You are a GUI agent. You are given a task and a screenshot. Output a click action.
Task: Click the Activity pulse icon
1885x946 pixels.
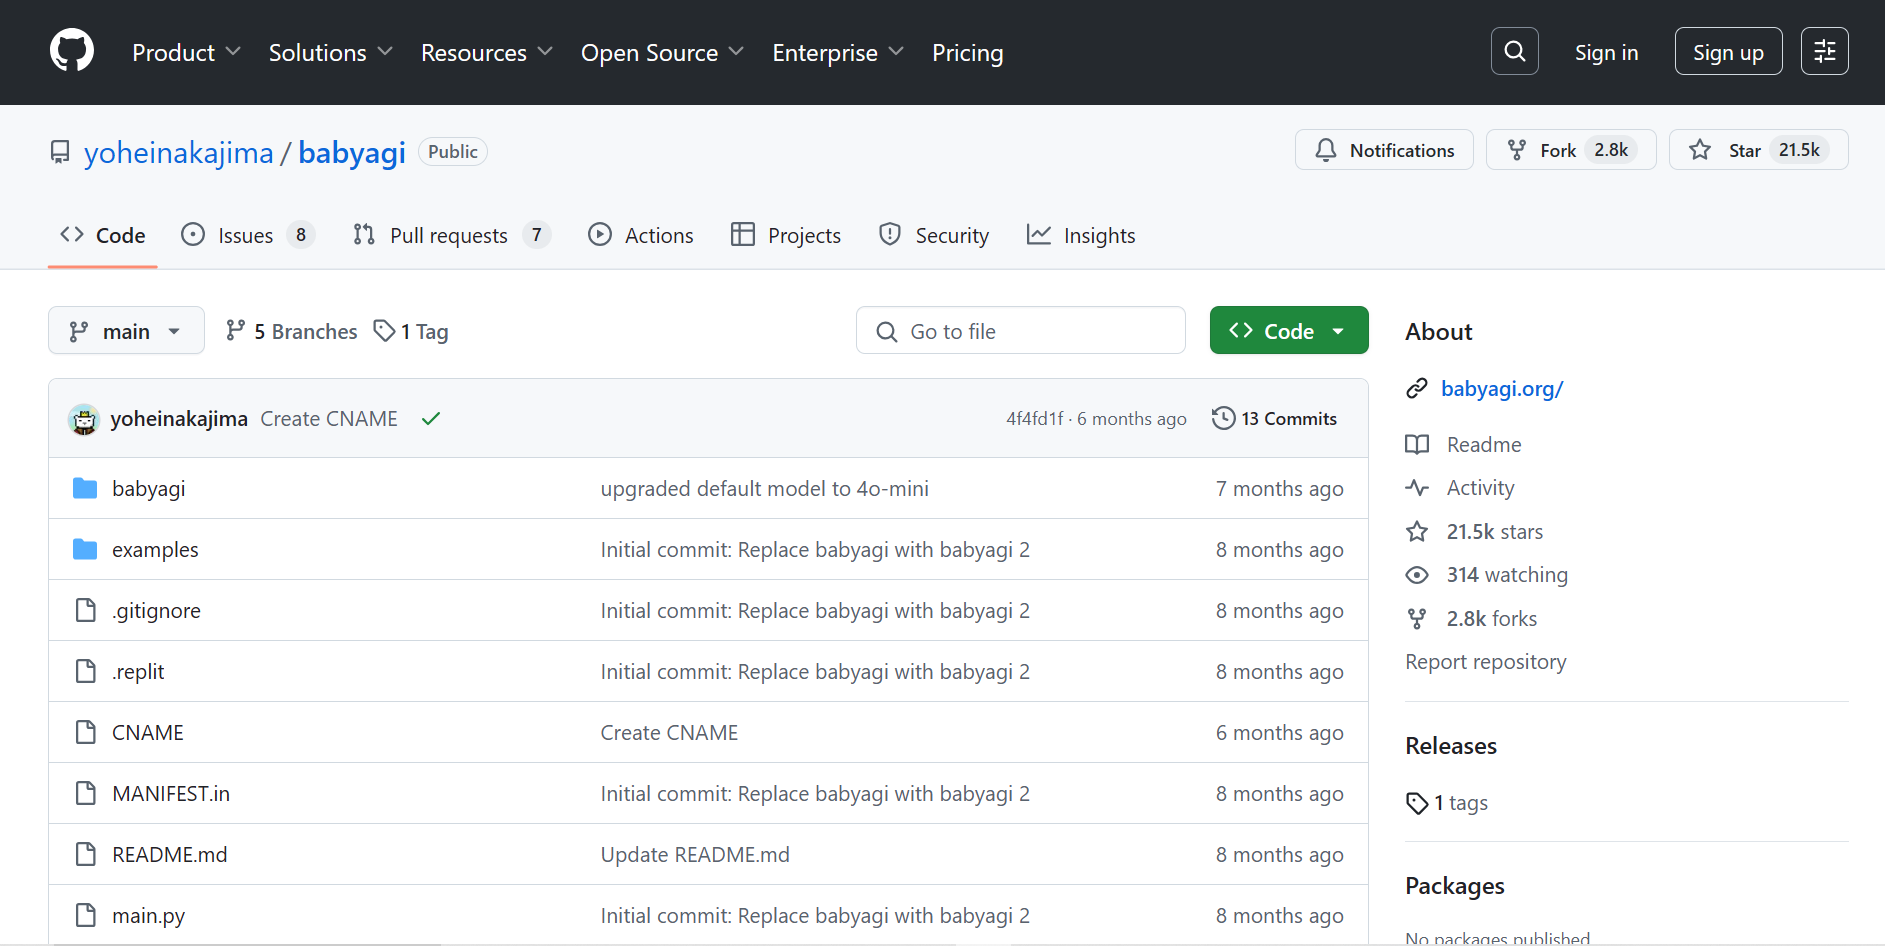click(x=1417, y=487)
